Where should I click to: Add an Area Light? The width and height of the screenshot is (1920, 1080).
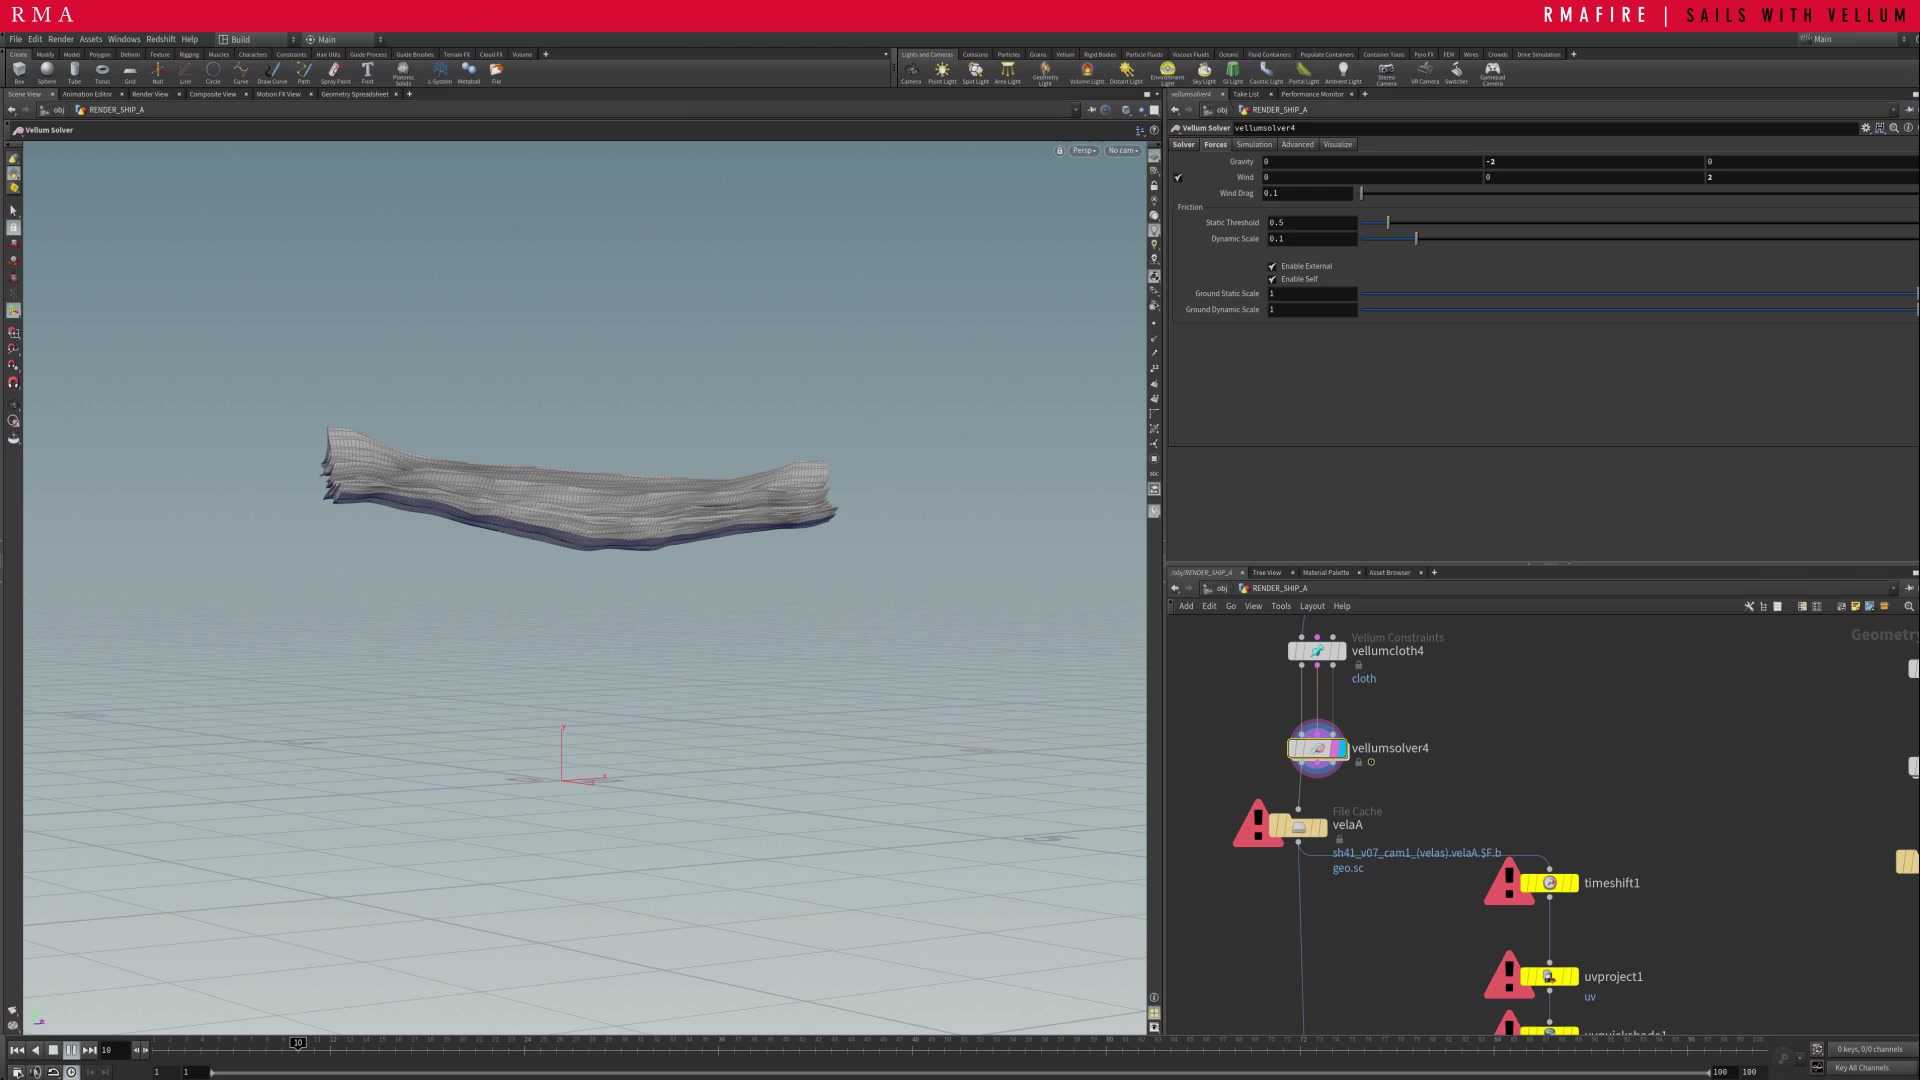[x=1007, y=72]
